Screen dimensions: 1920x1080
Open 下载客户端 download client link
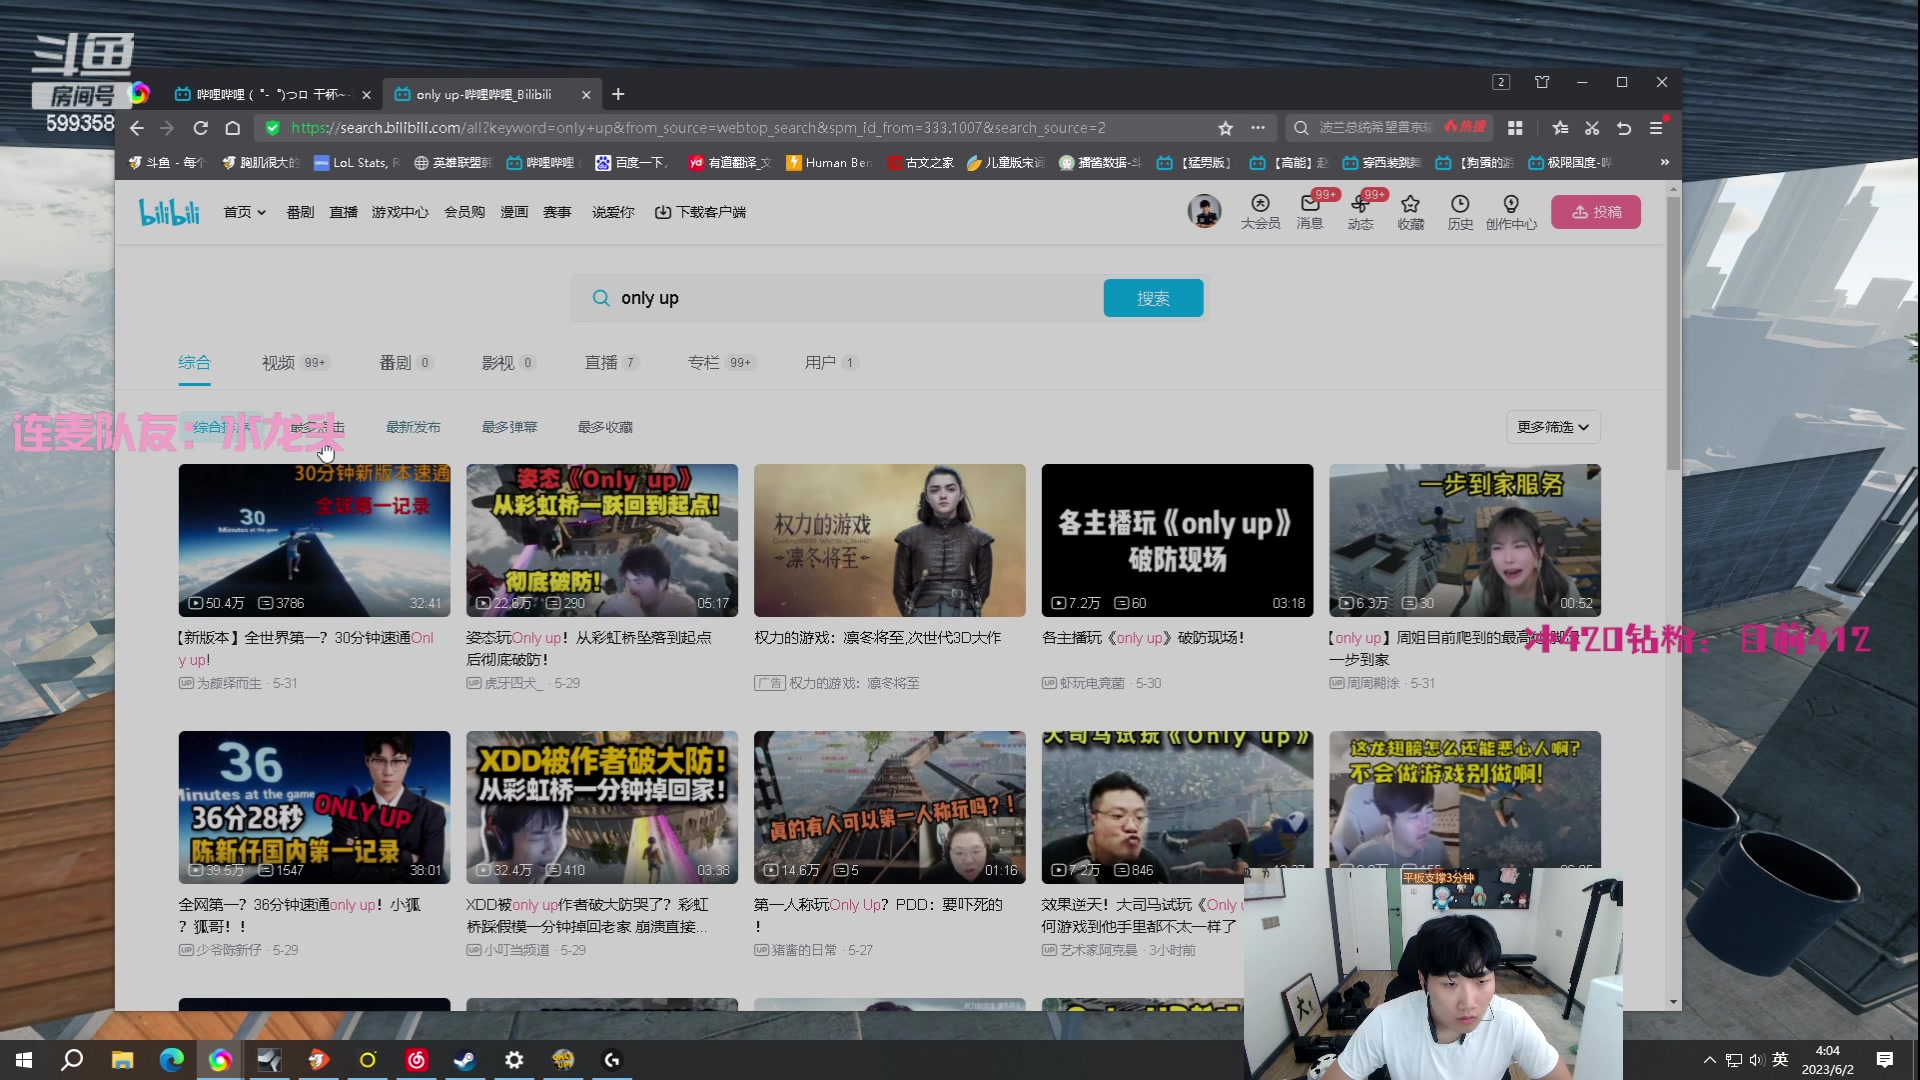[x=700, y=212]
